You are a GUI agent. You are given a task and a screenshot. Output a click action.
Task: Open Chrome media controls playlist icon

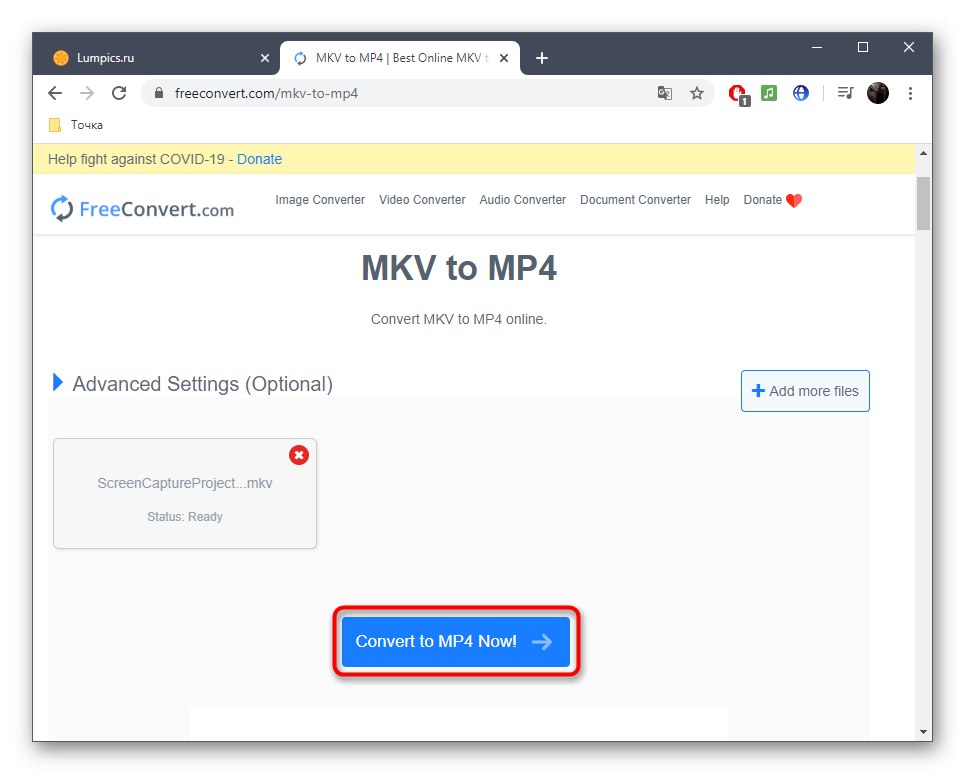tap(844, 92)
